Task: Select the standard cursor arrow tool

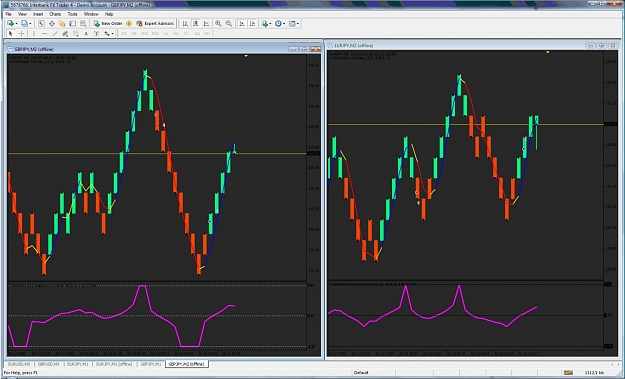Action: pos(11,33)
